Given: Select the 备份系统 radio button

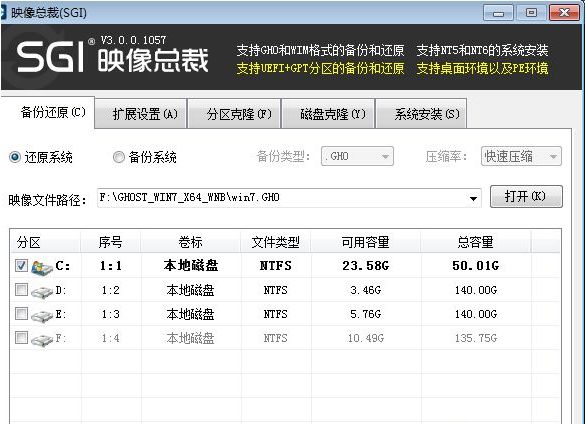Looking at the screenshot, I should click(119, 157).
